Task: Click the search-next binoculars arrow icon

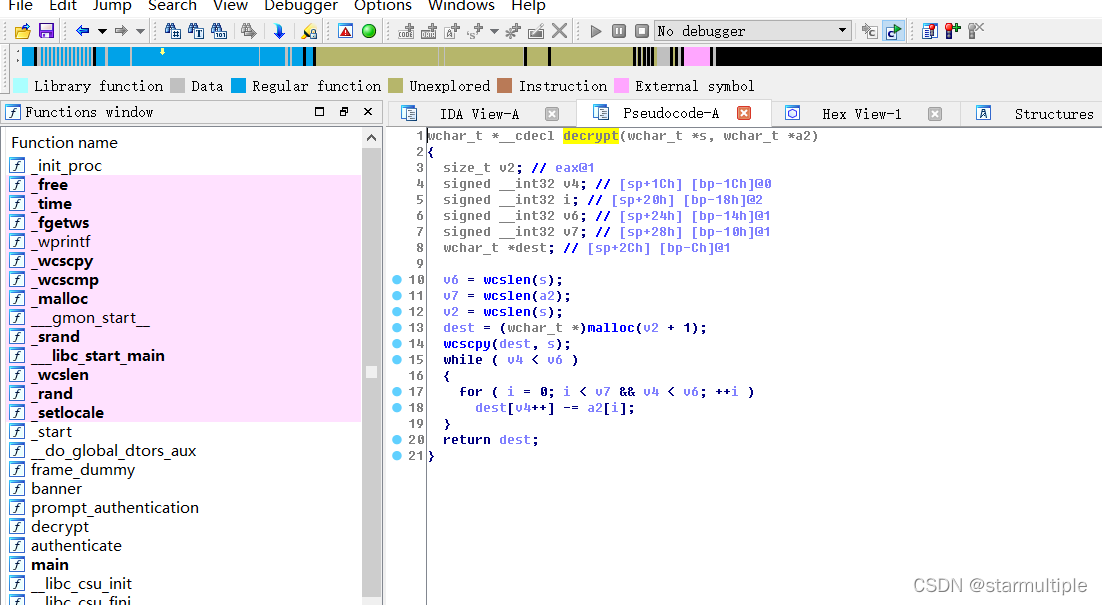Action: 248,31
